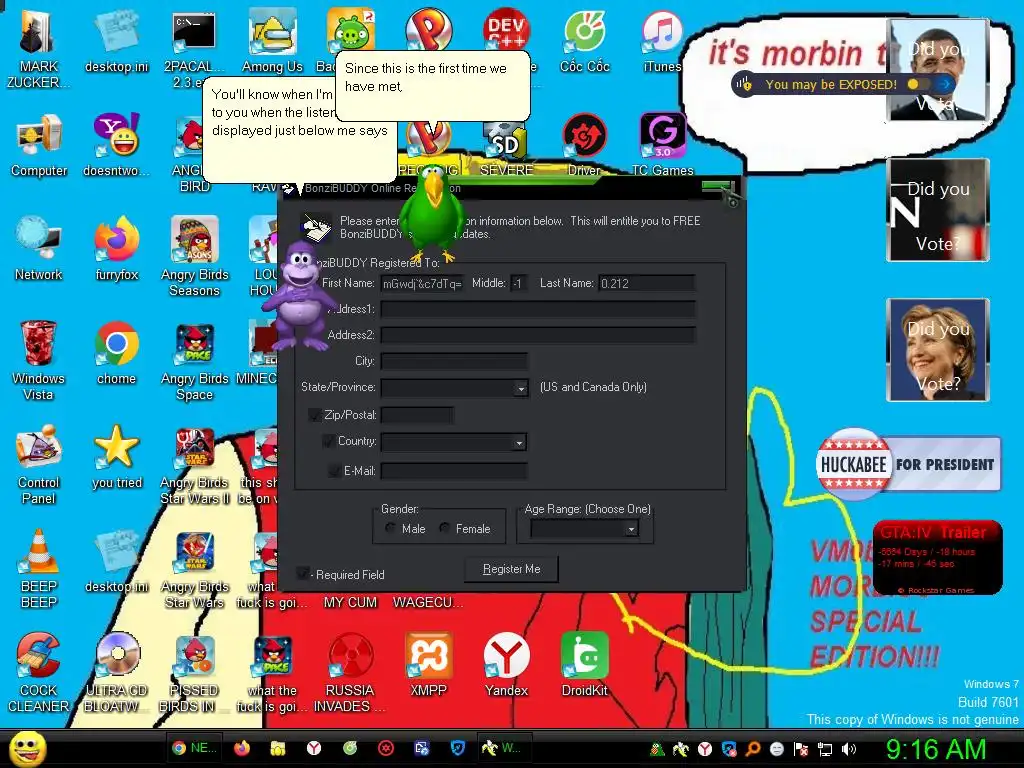Select the Female radio button
1024x768 pixels.
point(445,528)
